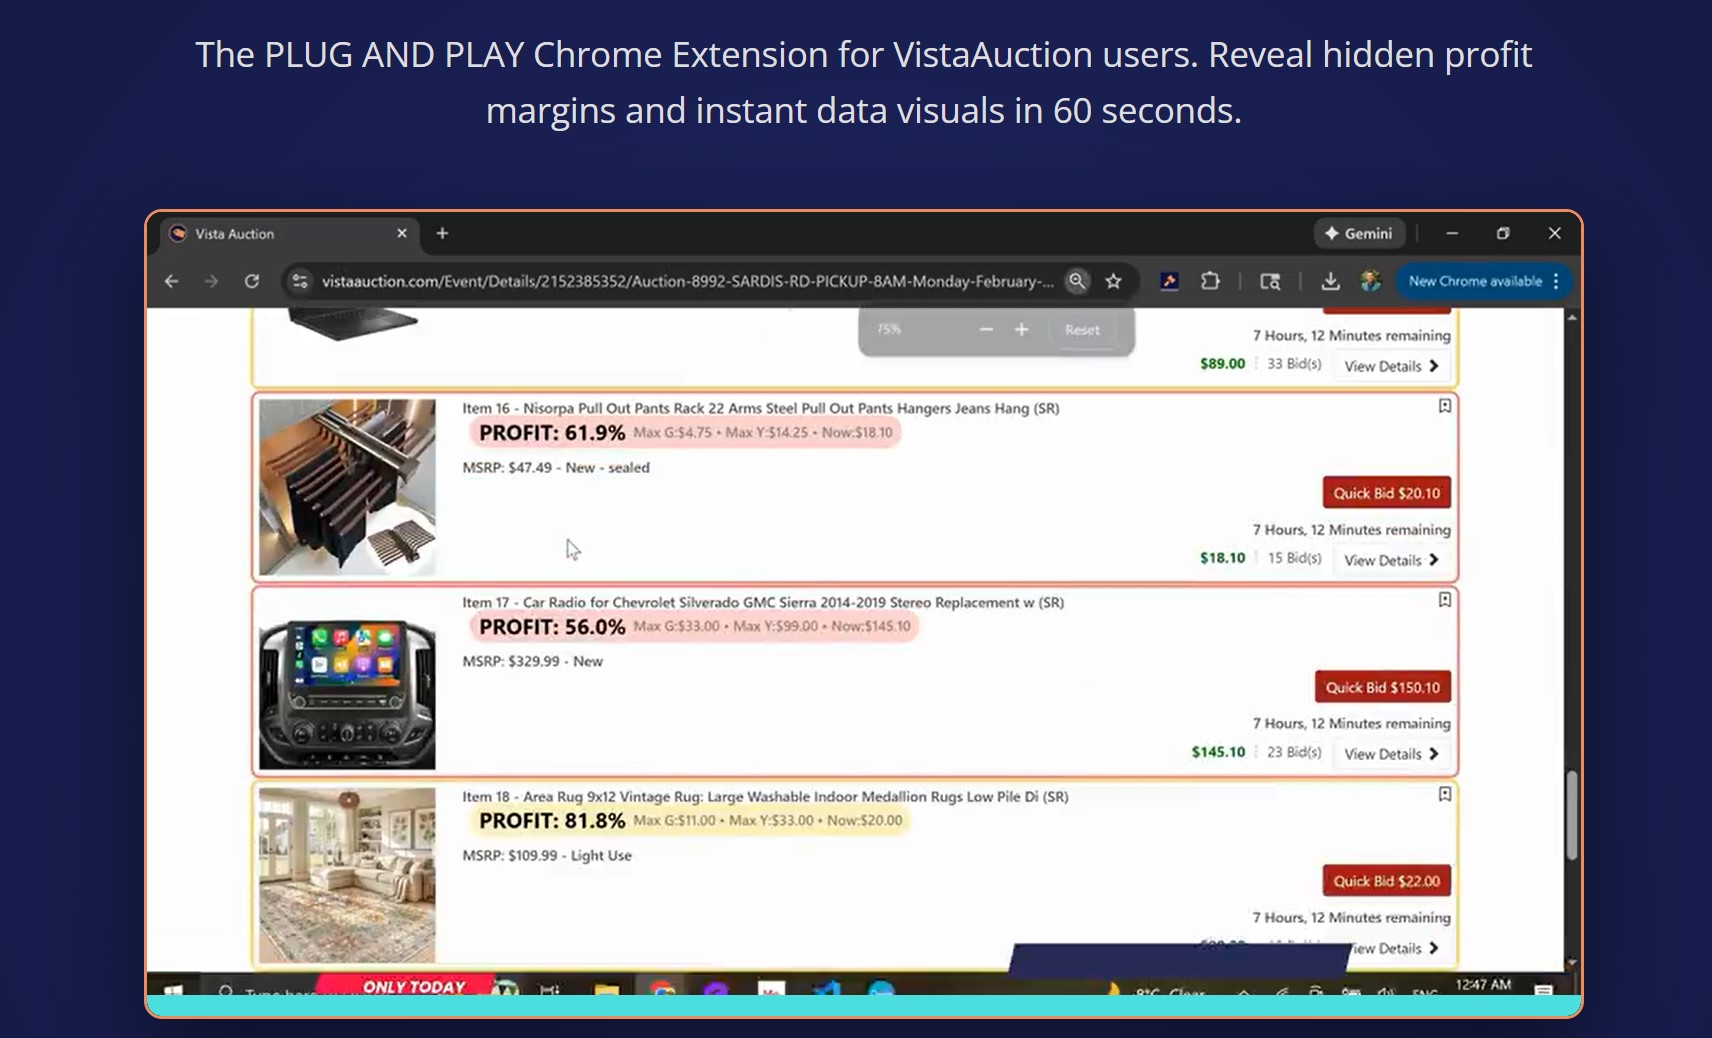This screenshot has width=1712, height=1038.
Task: Click the scrollbar's up arrow
Action: (1572, 317)
